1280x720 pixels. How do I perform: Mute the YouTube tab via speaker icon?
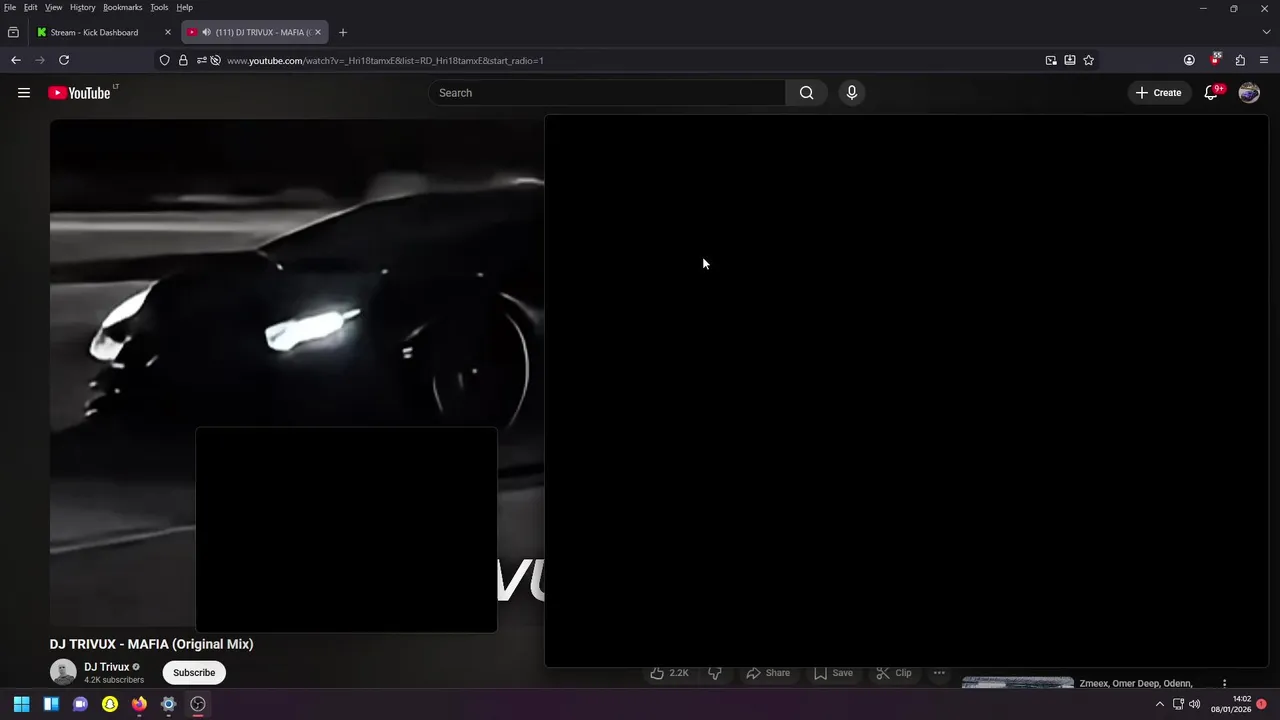pyautogui.click(x=206, y=32)
